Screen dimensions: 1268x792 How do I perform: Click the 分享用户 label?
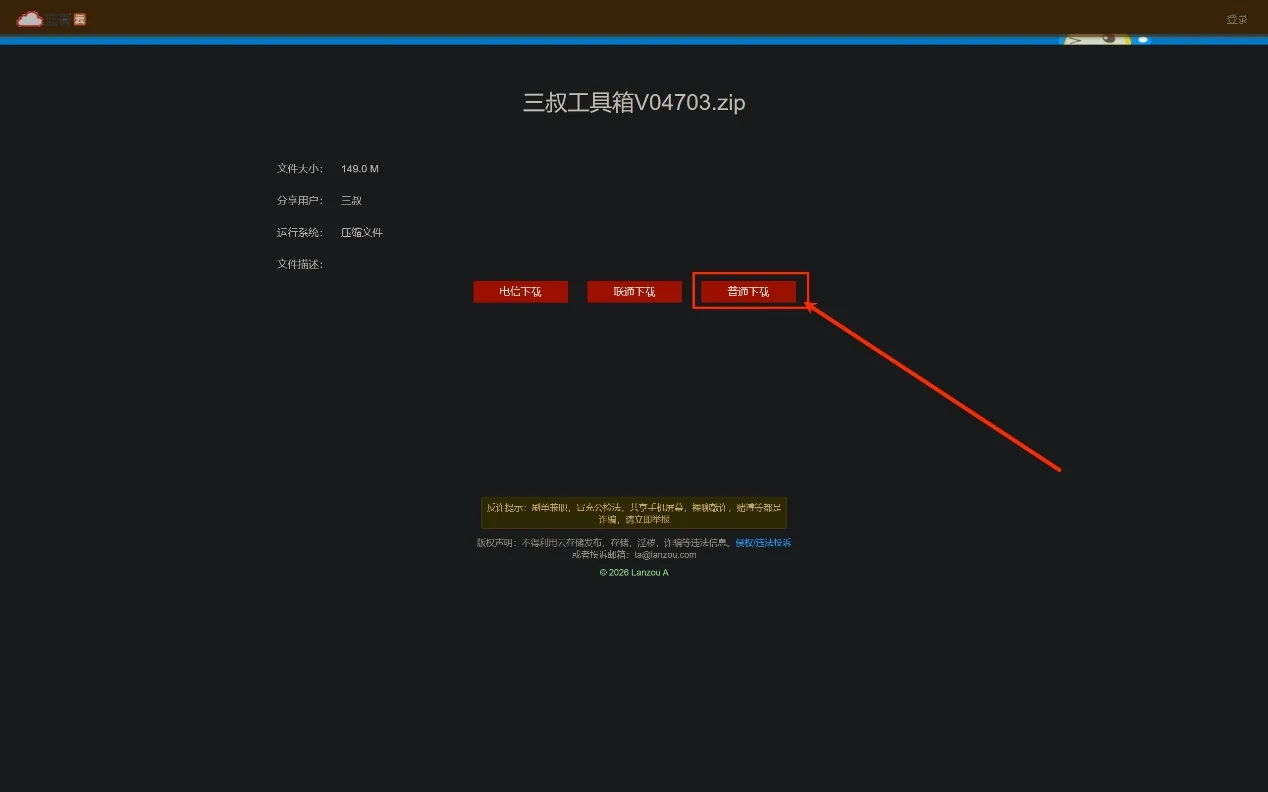coord(300,201)
